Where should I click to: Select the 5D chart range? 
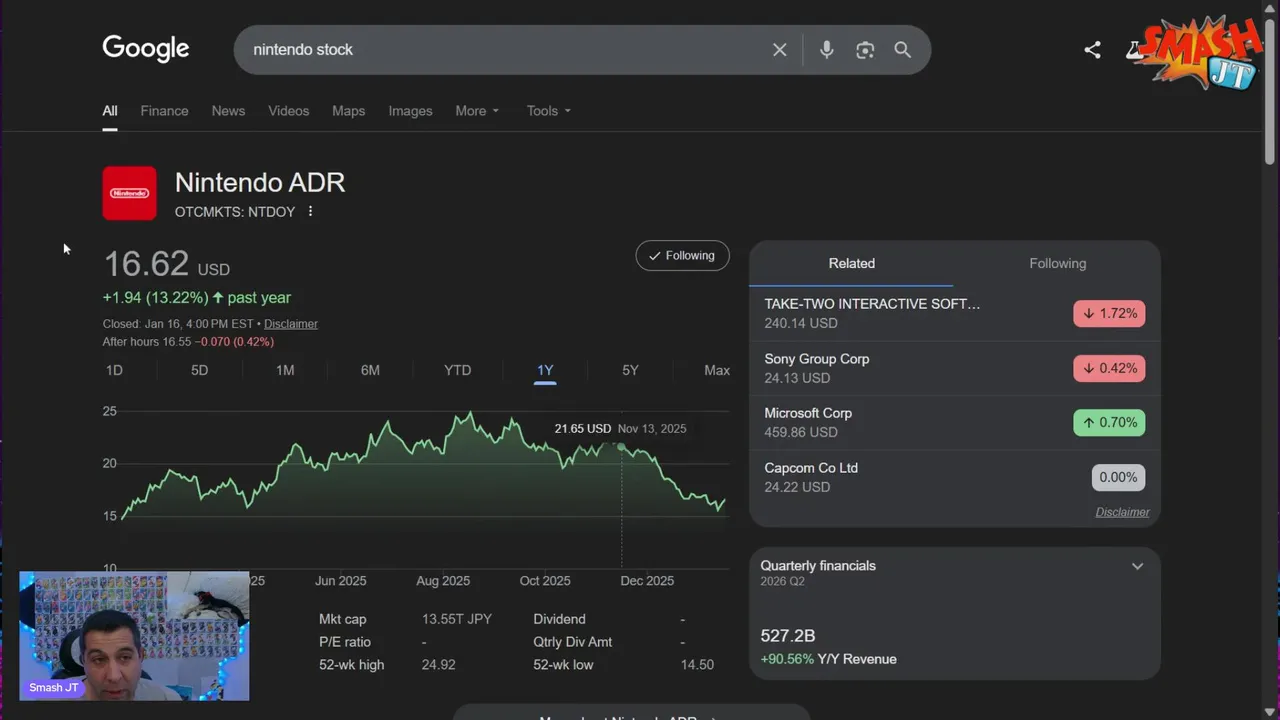tap(199, 370)
